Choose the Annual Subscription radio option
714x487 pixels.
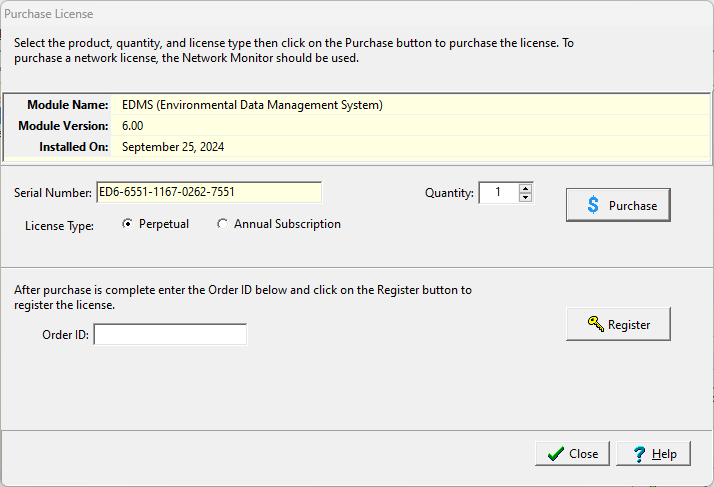(x=222, y=224)
